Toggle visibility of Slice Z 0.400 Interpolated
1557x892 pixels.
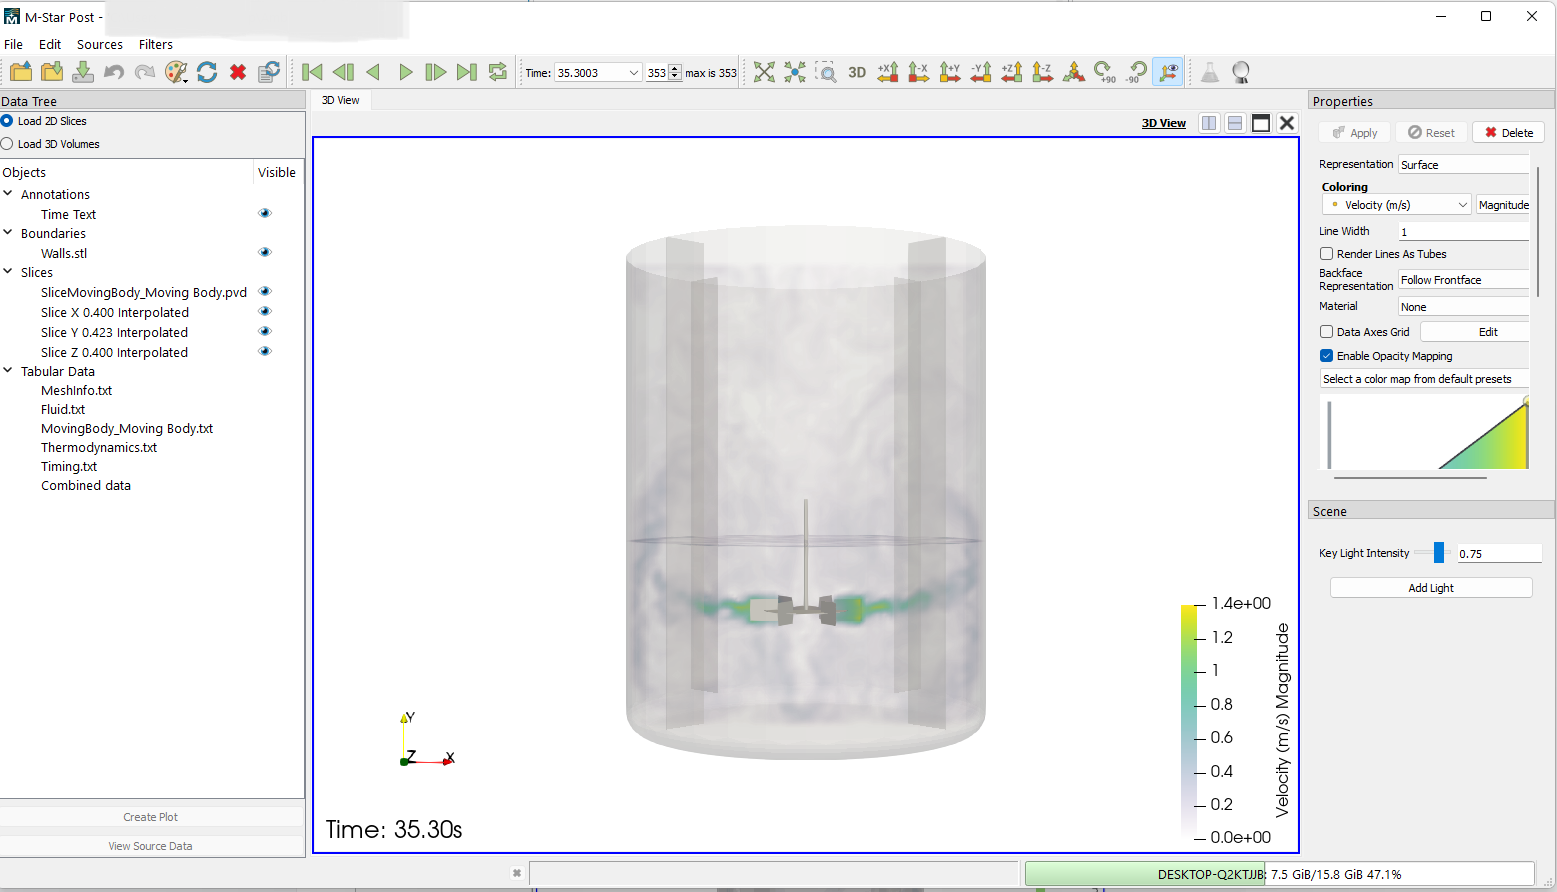[265, 351]
